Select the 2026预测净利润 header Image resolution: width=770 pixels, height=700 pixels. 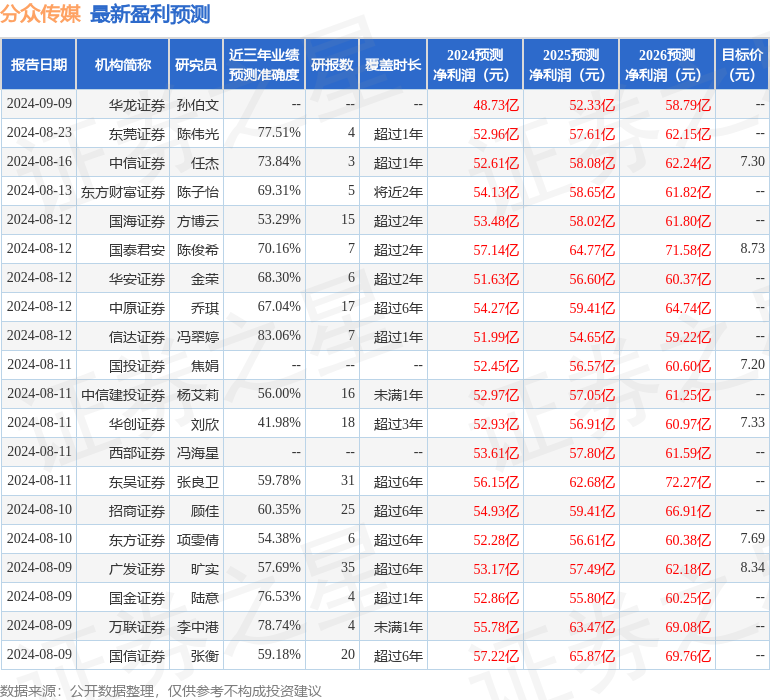(x=667, y=65)
